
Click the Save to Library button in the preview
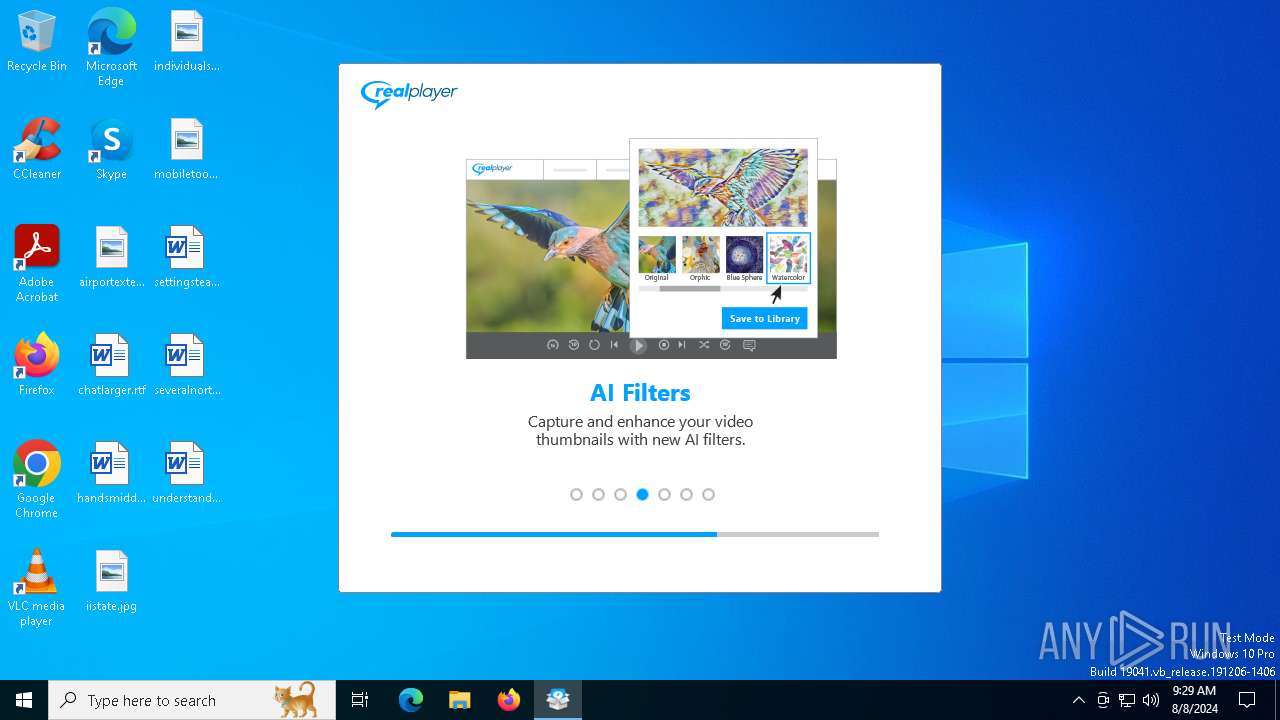pyautogui.click(x=764, y=318)
